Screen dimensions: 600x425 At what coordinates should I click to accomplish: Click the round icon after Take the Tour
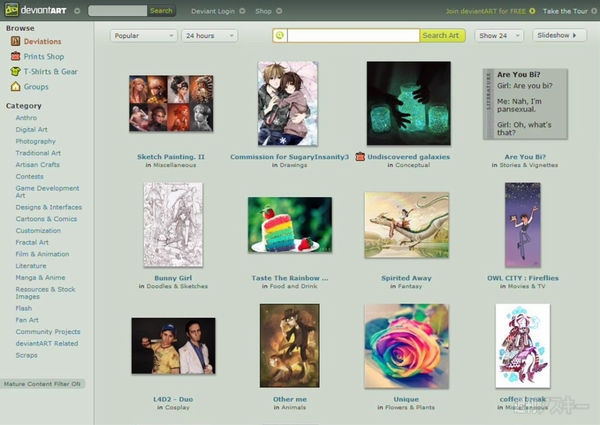point(594,11)
